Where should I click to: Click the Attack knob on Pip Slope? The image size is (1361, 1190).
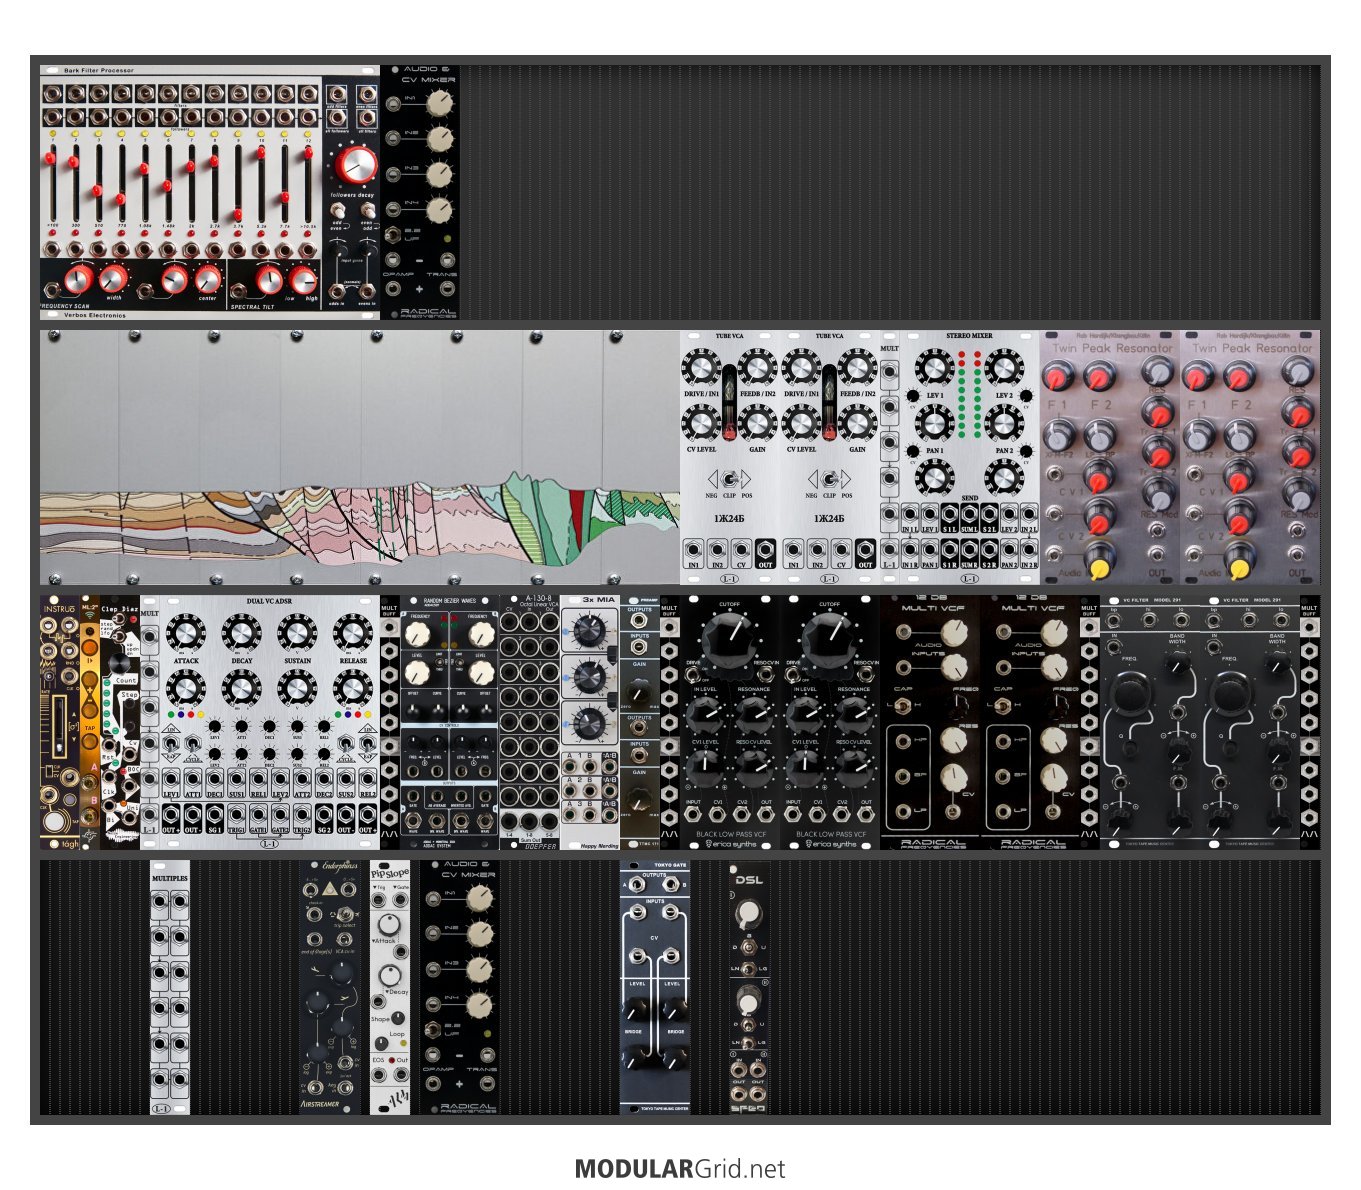pyautogui.click(x=389, y=923)
